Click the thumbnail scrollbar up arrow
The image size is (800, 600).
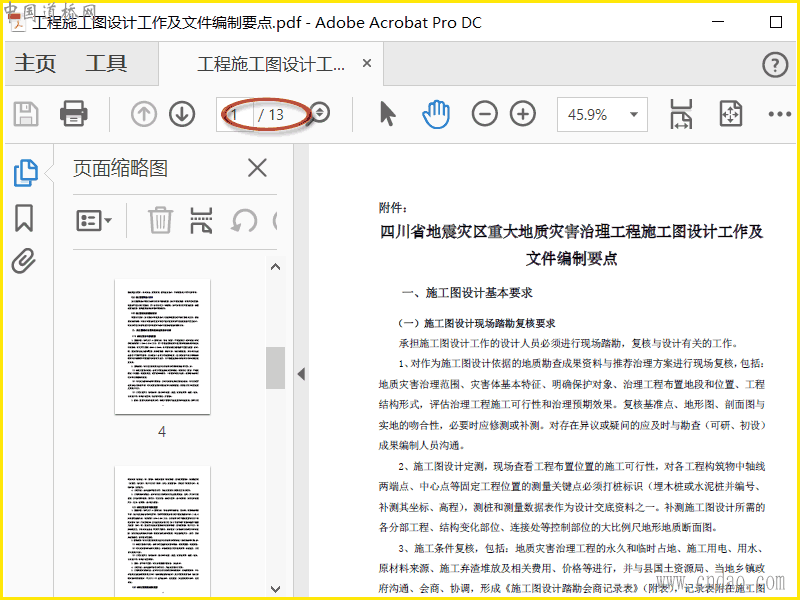(x=276, y=266)
